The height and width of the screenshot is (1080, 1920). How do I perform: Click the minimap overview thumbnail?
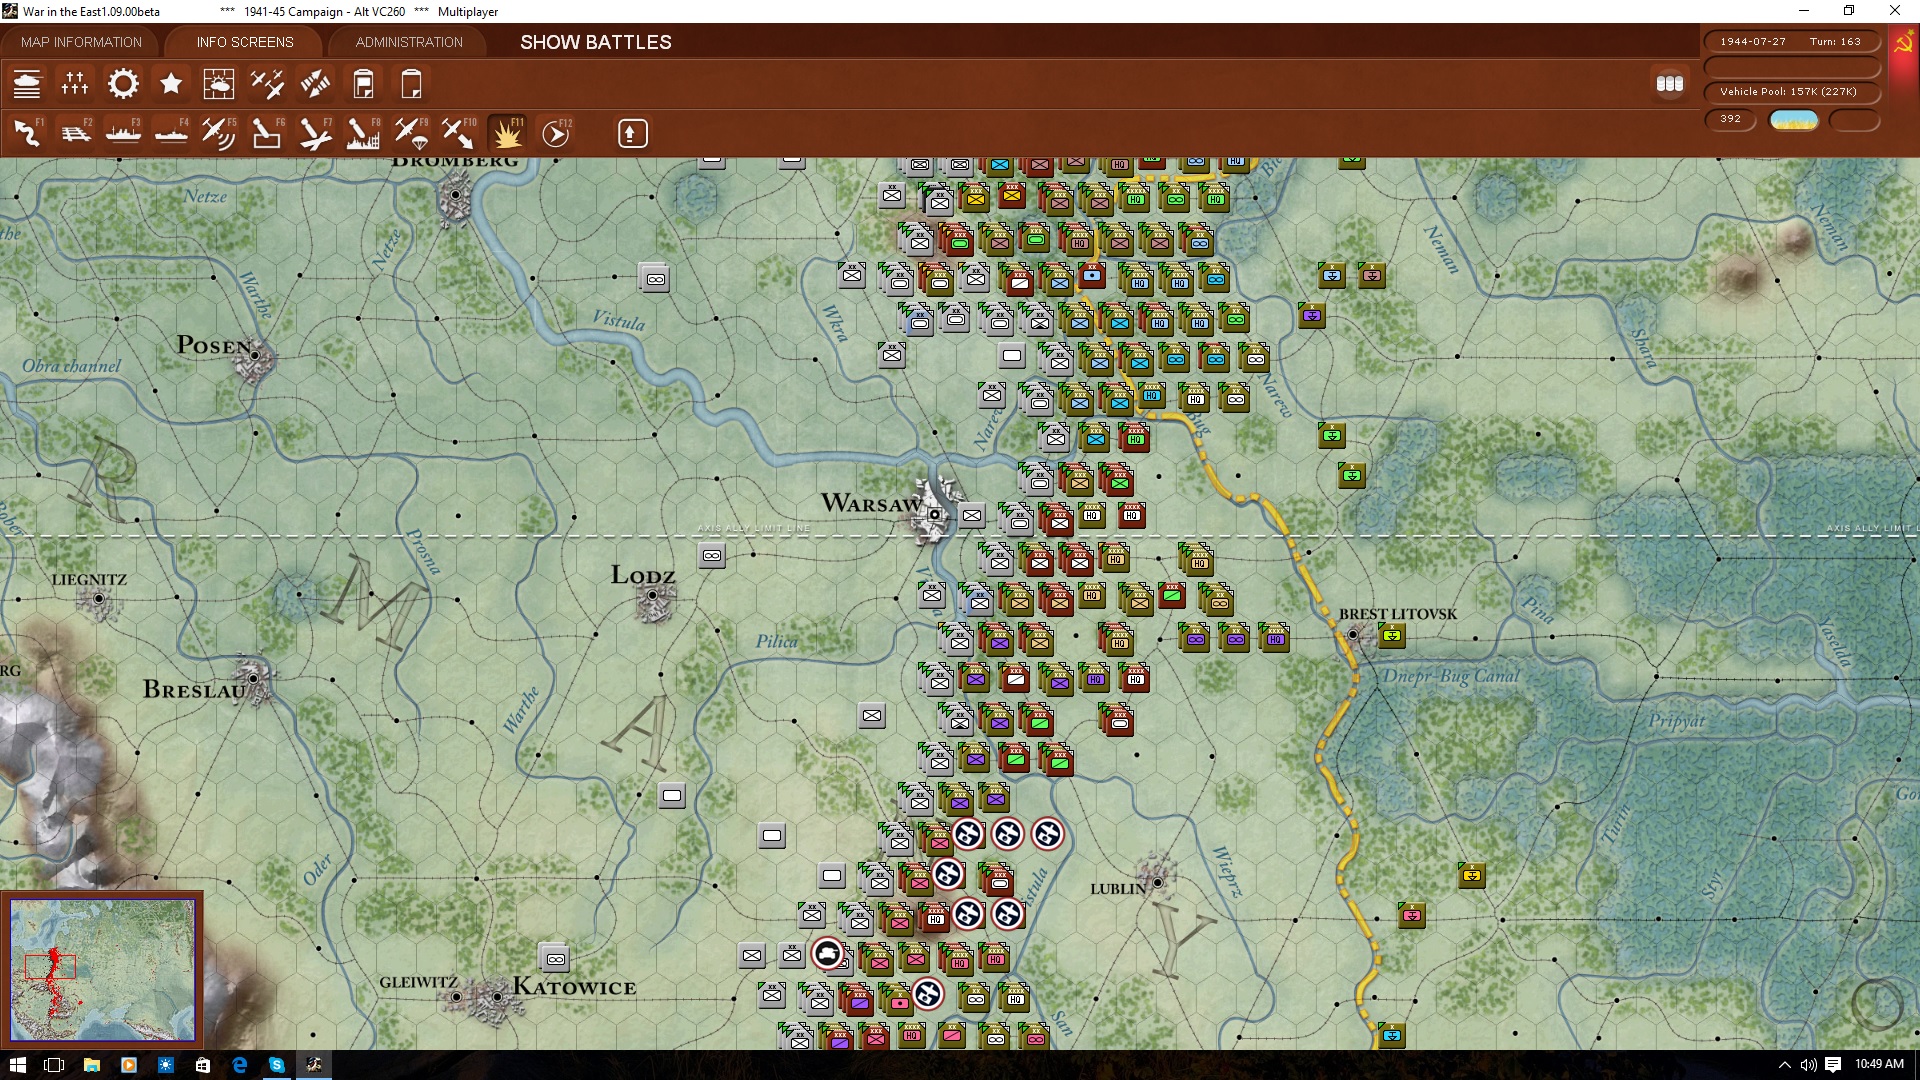(x=102, y=969)
